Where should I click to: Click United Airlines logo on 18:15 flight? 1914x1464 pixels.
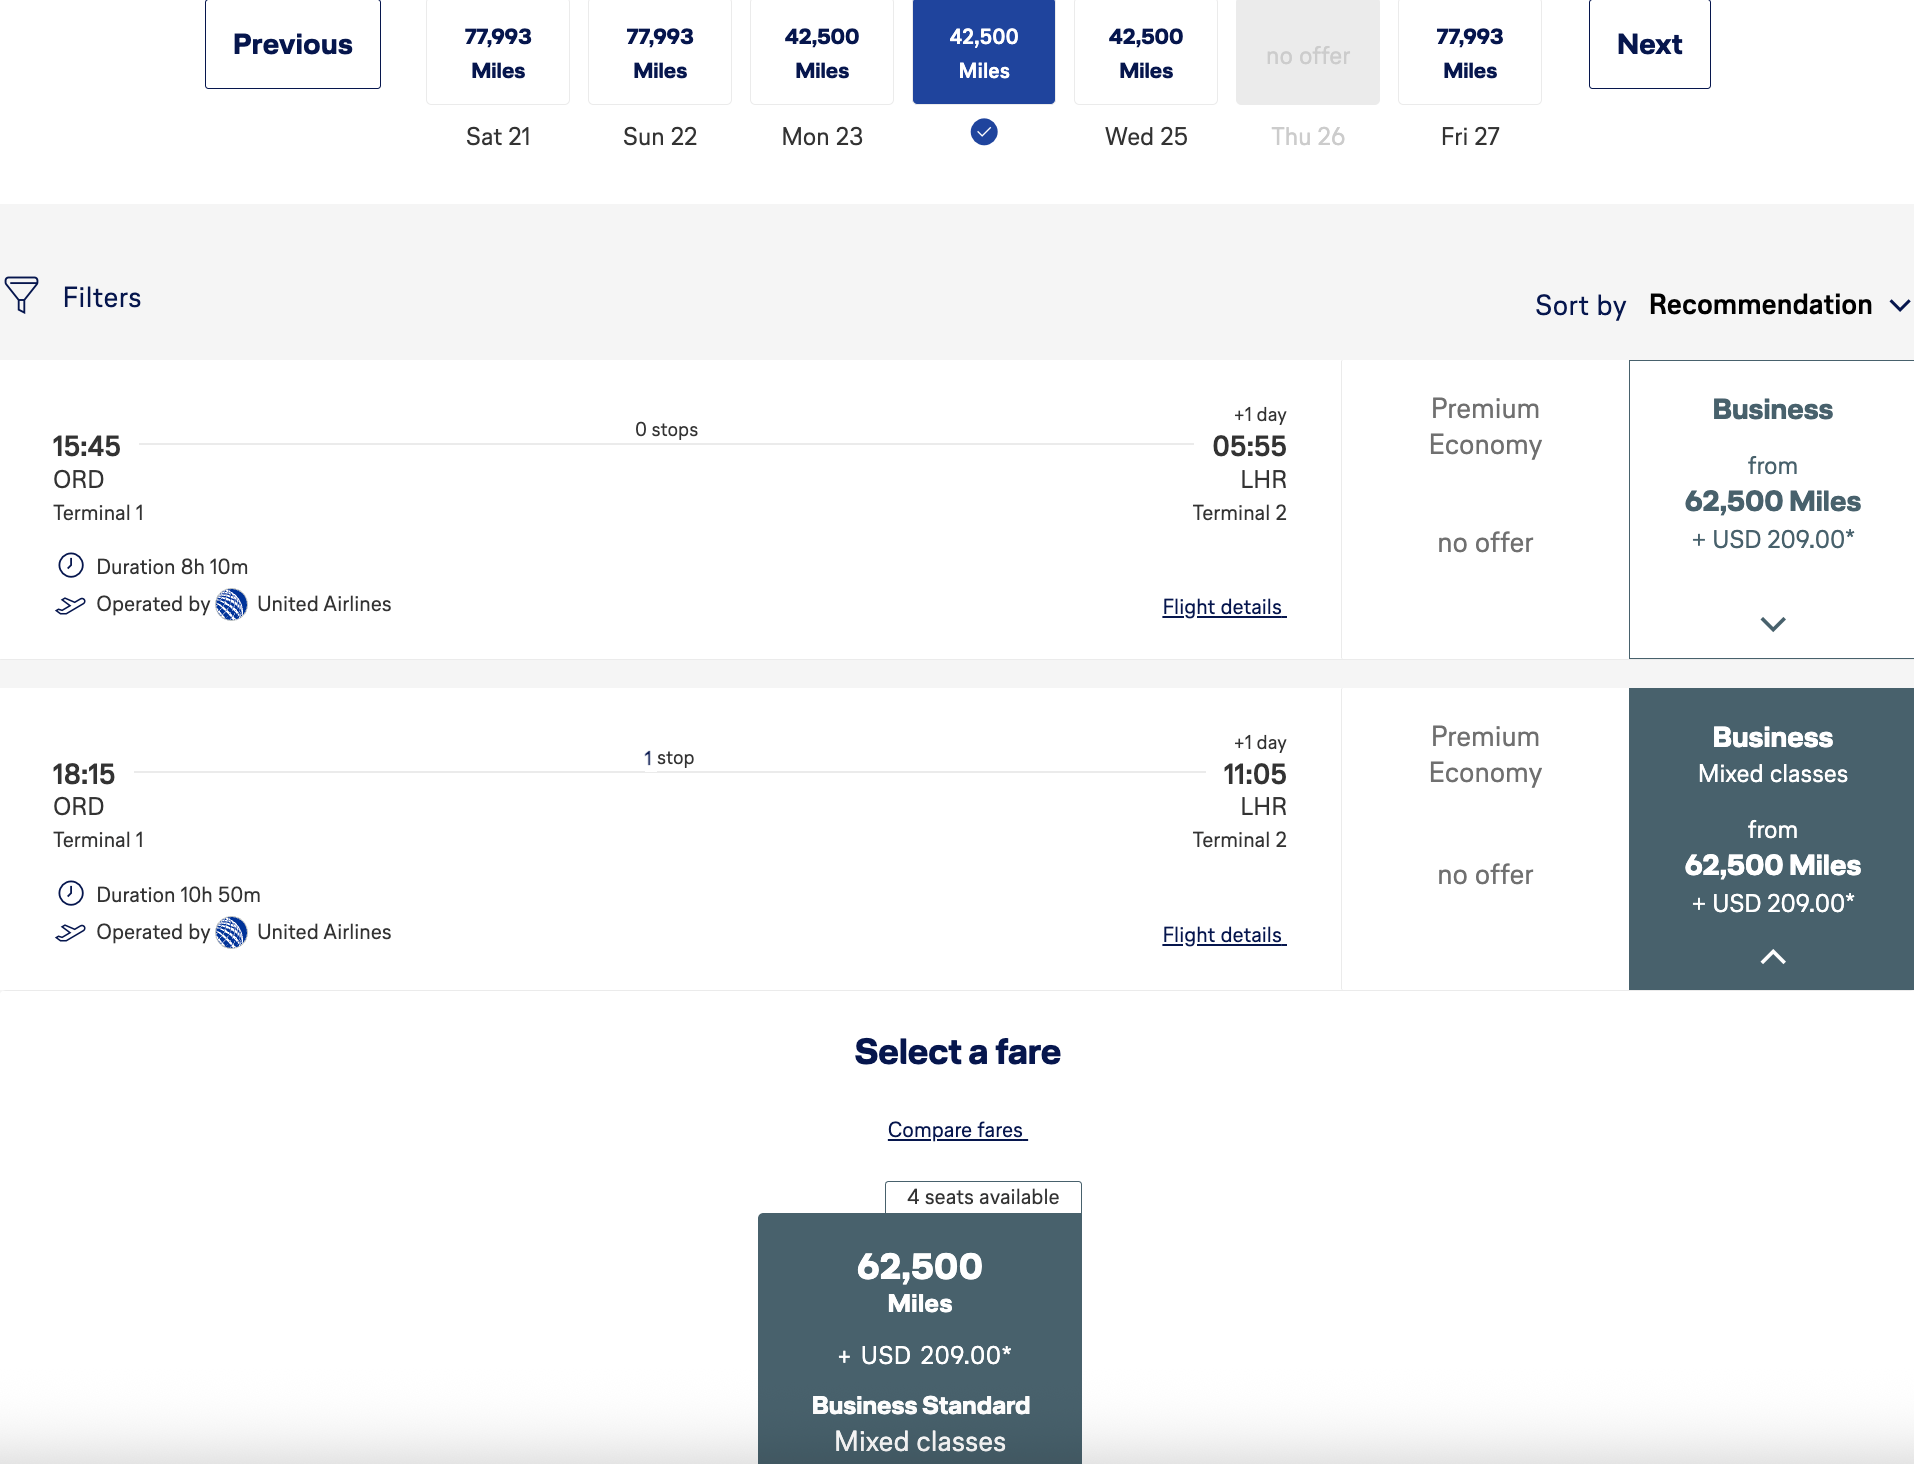[231, 932]
